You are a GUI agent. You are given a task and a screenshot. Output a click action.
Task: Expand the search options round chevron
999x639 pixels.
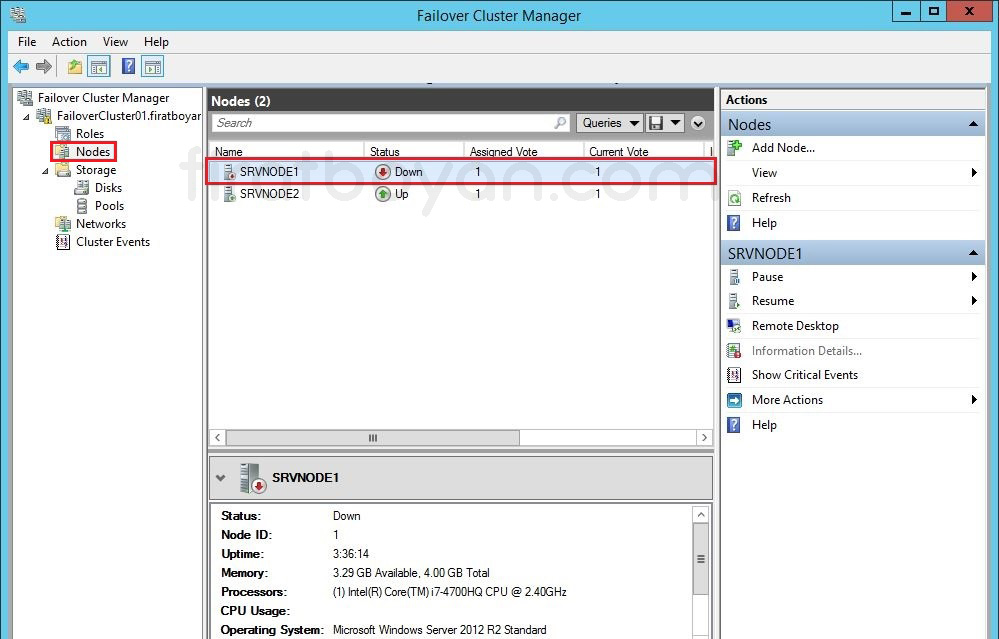pos(698,123)
